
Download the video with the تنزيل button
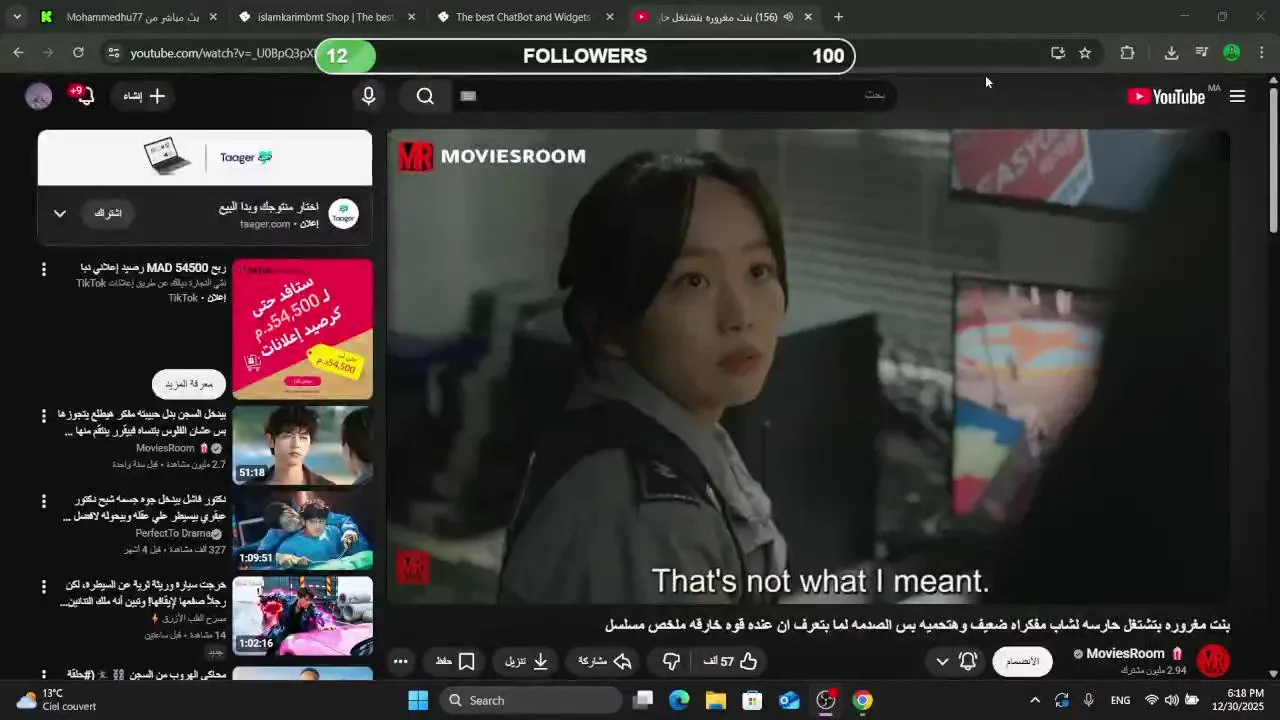point(526,661)
